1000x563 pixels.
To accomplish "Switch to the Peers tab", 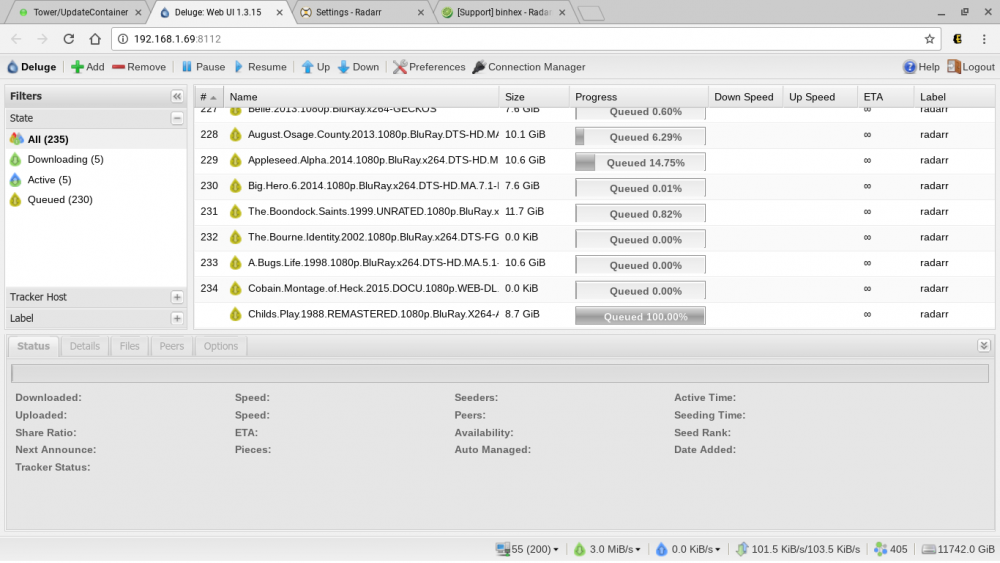I will pyautogui.click(x=172, y=346).
